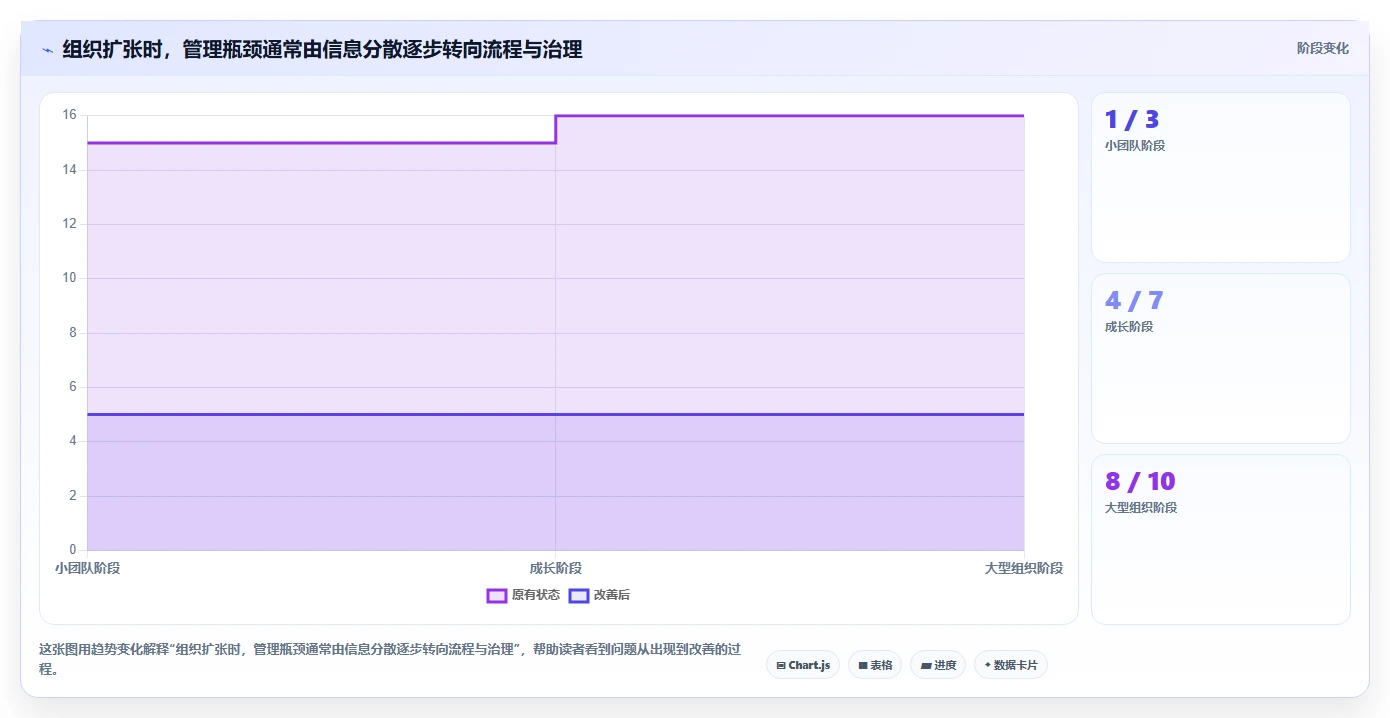Click the chart title 组织扩张时，管理瓶颈
This screenshot has width=1390, height=718.
click(x=322, y=49)
